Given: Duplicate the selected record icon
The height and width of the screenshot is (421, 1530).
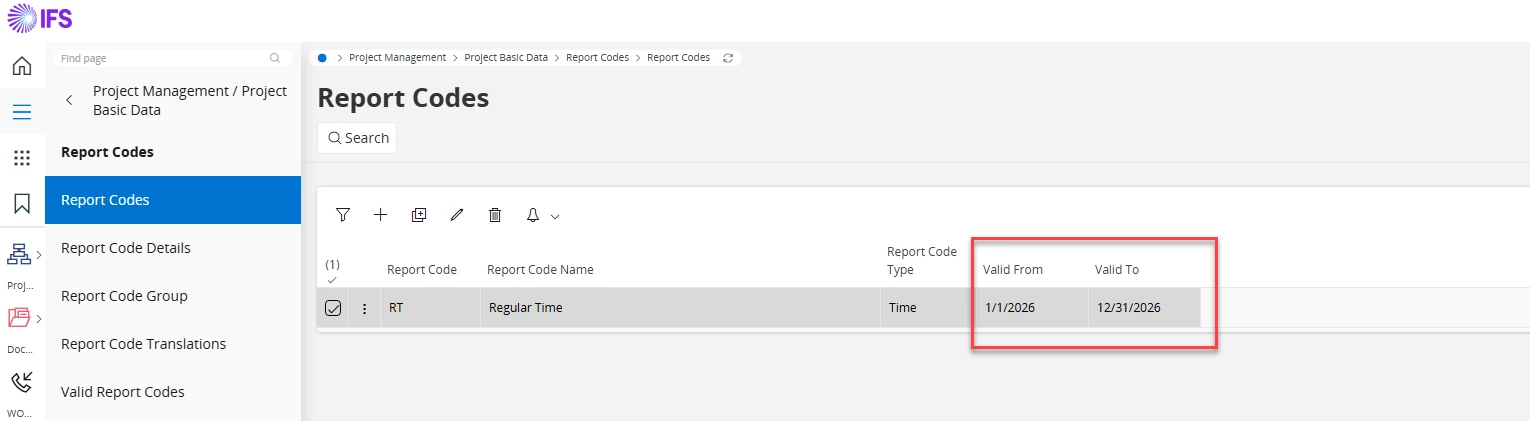Looking at the screenshot, I should point(419,215).
